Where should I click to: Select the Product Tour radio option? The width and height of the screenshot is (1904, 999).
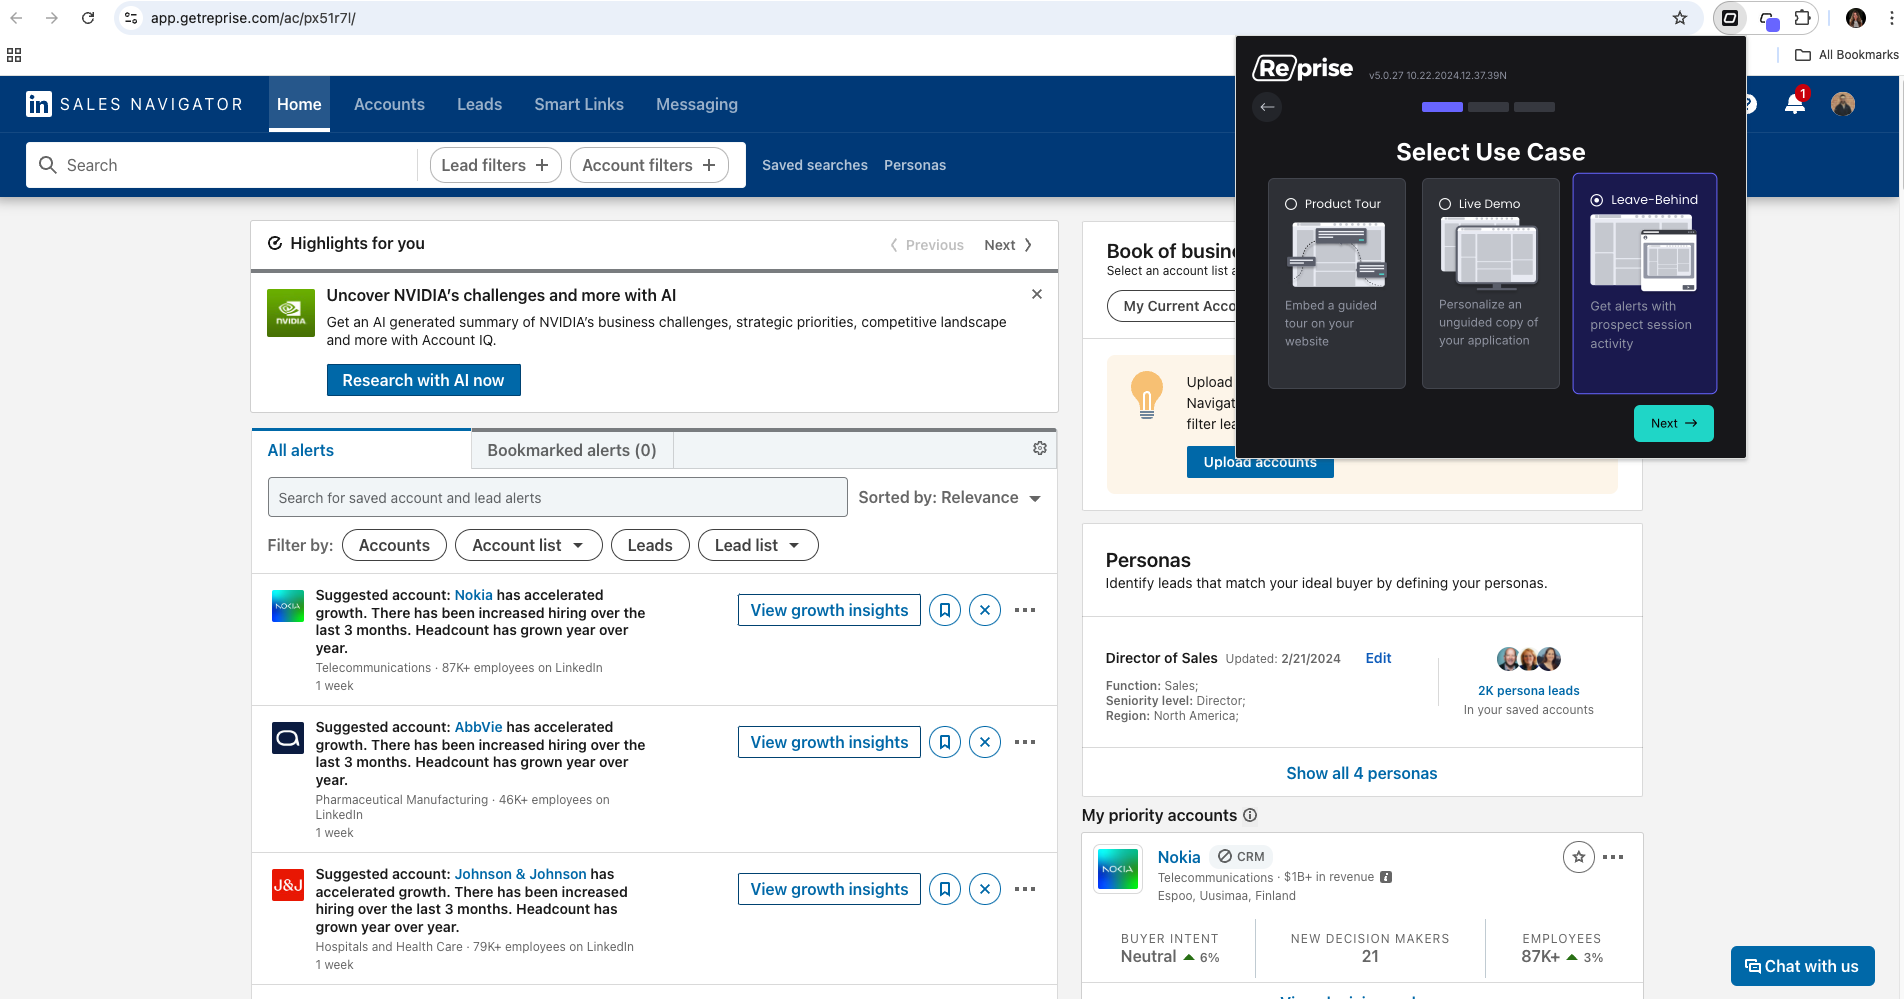point(1291,204)
